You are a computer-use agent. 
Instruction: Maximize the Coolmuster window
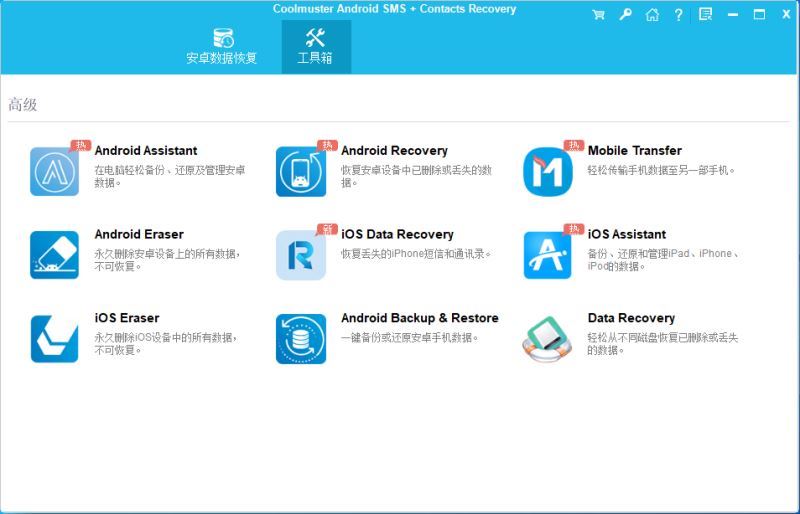coord(759,14)
